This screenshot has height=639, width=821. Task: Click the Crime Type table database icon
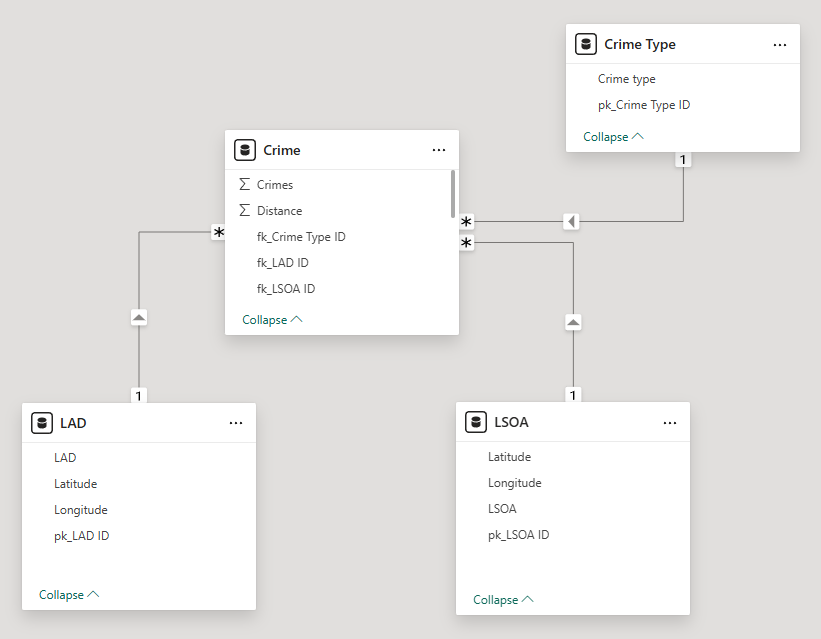tap(586, 44)
